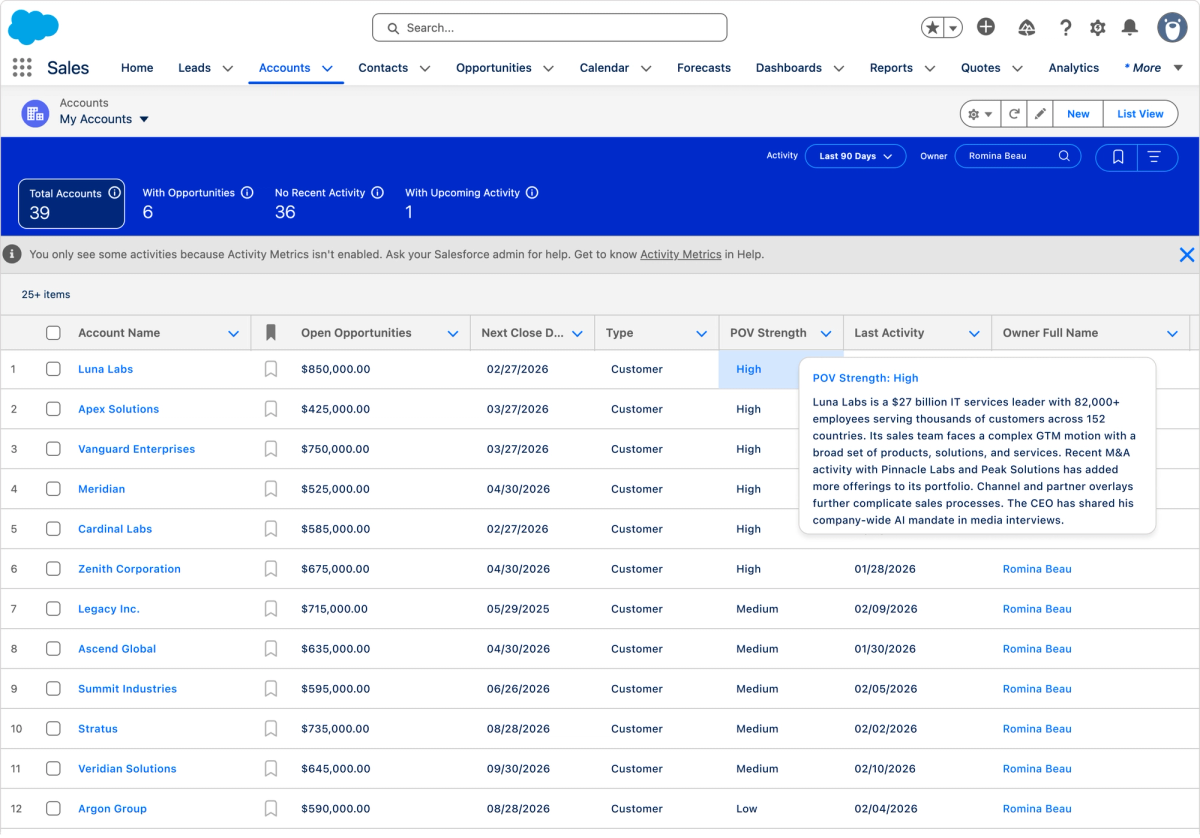
Task: Click the Salesforce cloud logo
Action: click(x=33, y=27)
